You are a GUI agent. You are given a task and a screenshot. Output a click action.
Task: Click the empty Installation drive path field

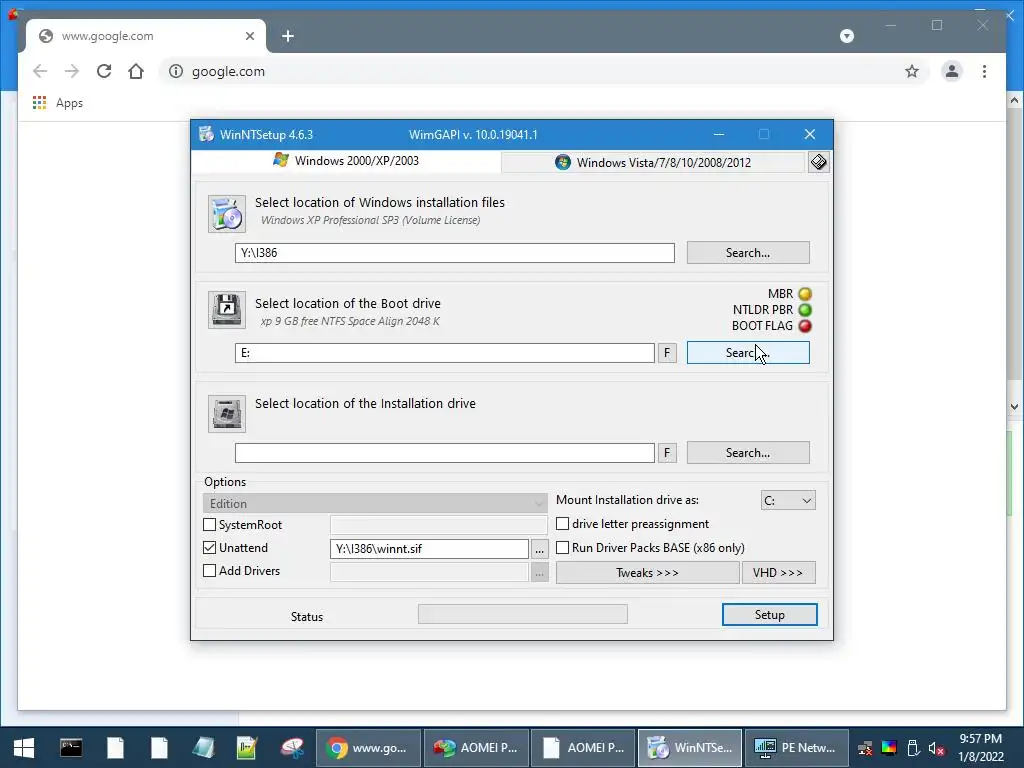[x=445, y=453]
